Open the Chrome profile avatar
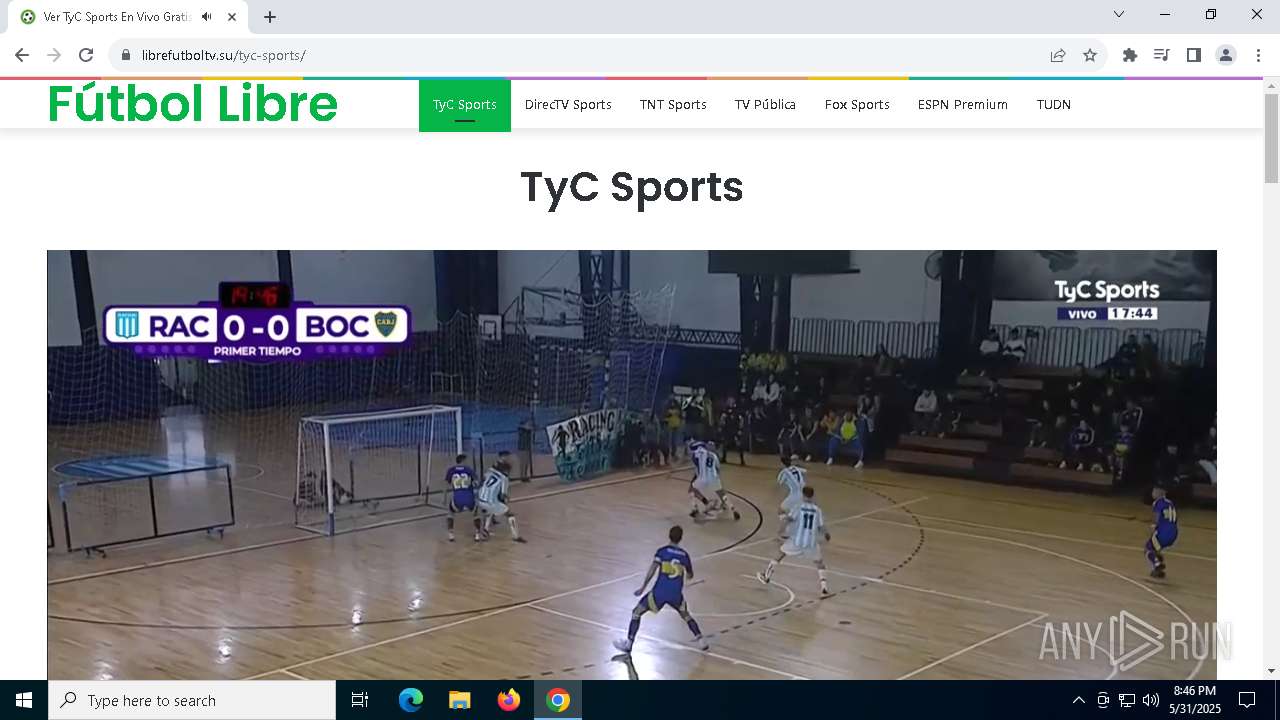Screen dimensions: 1280x720 tap(1226, 55)
